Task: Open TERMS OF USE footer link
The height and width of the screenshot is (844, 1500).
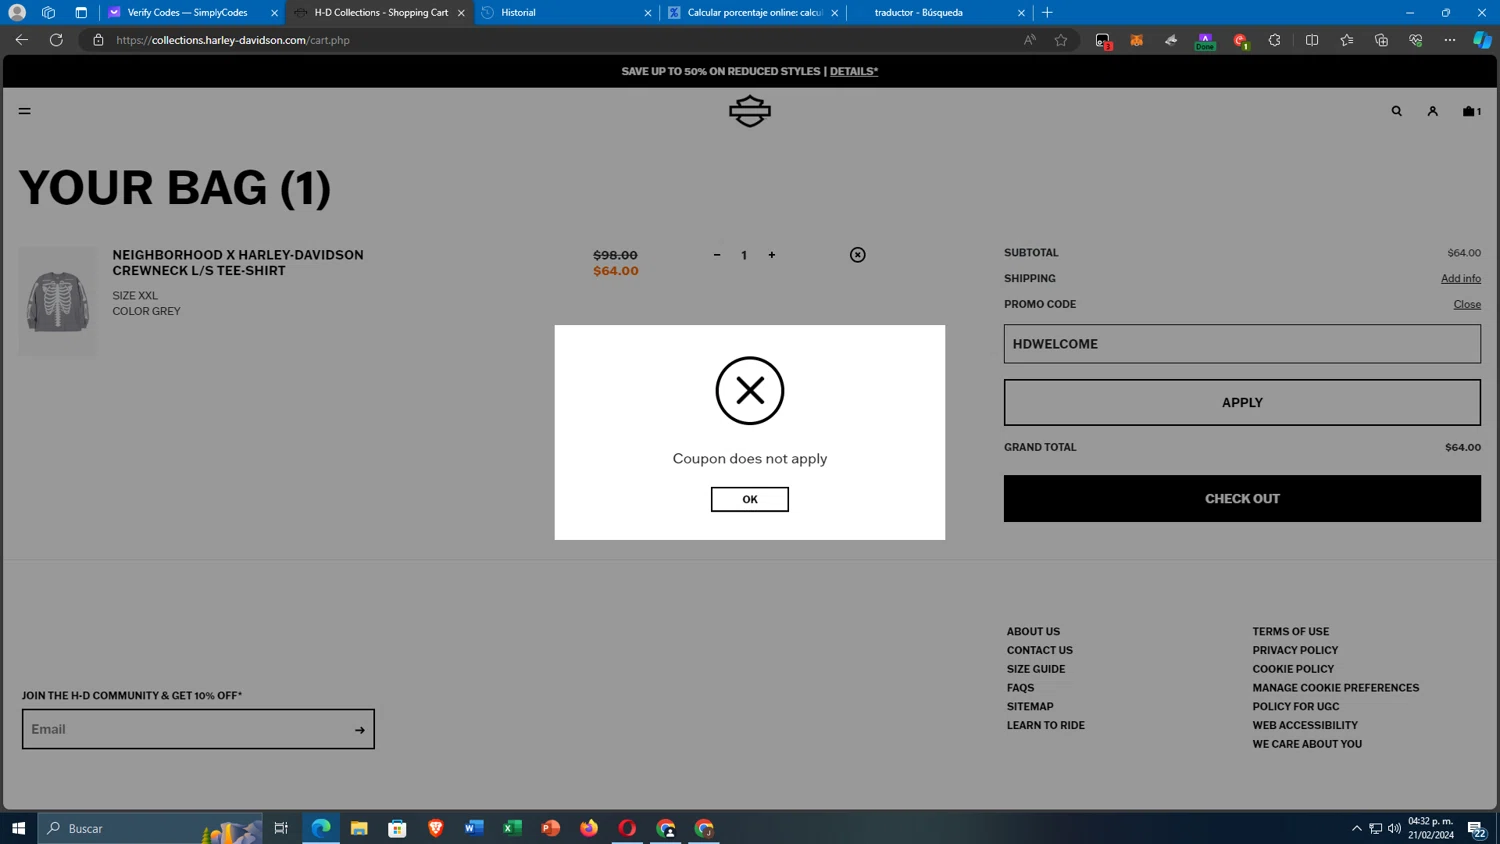Action: 1290,632
